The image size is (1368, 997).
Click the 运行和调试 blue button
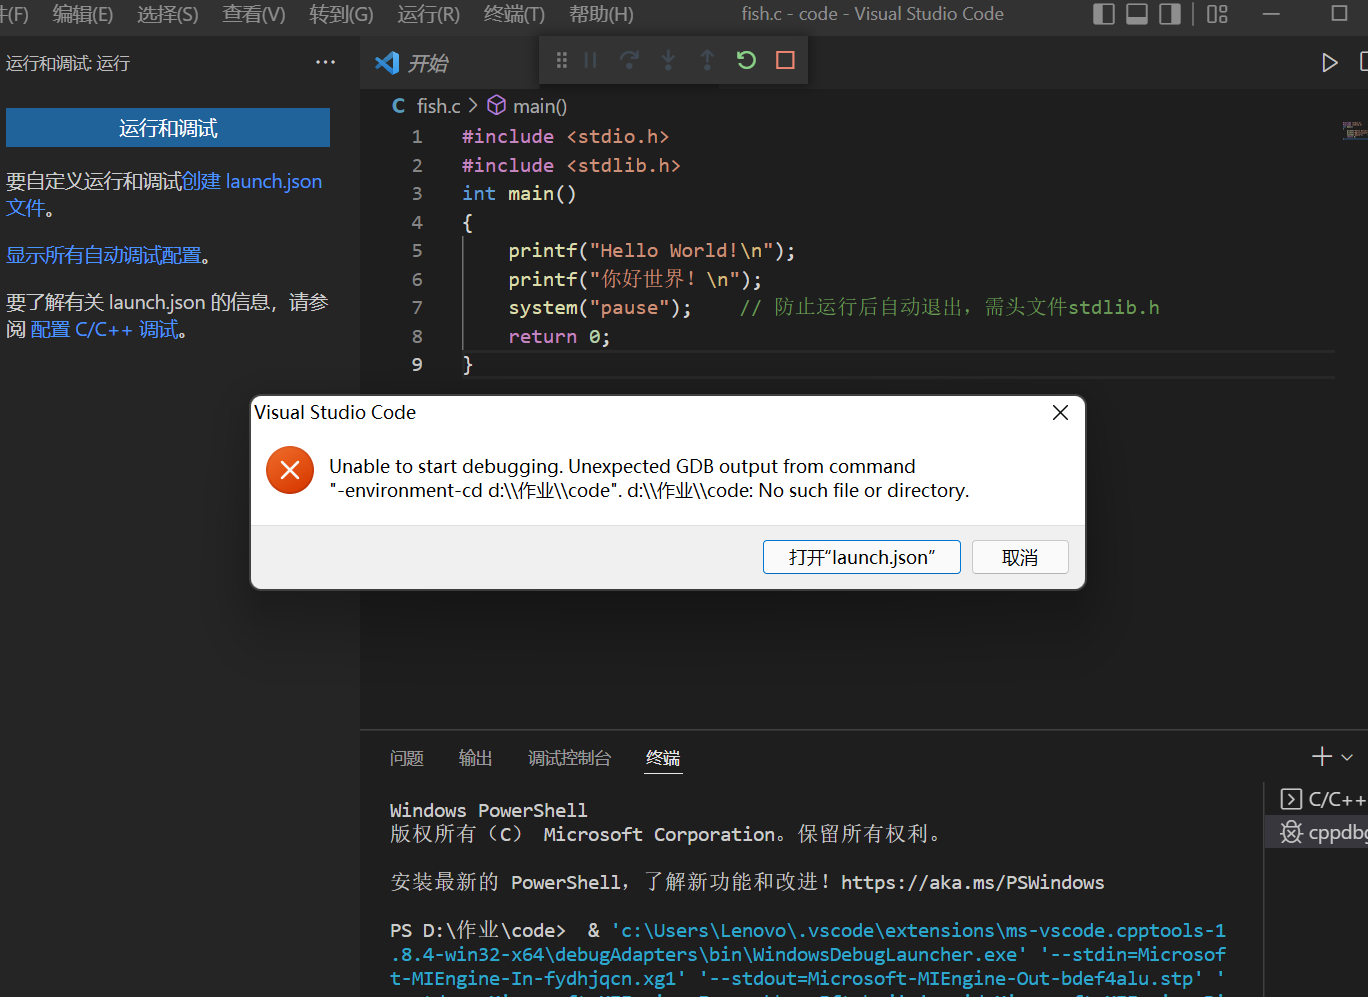click(x=168, y=128)
